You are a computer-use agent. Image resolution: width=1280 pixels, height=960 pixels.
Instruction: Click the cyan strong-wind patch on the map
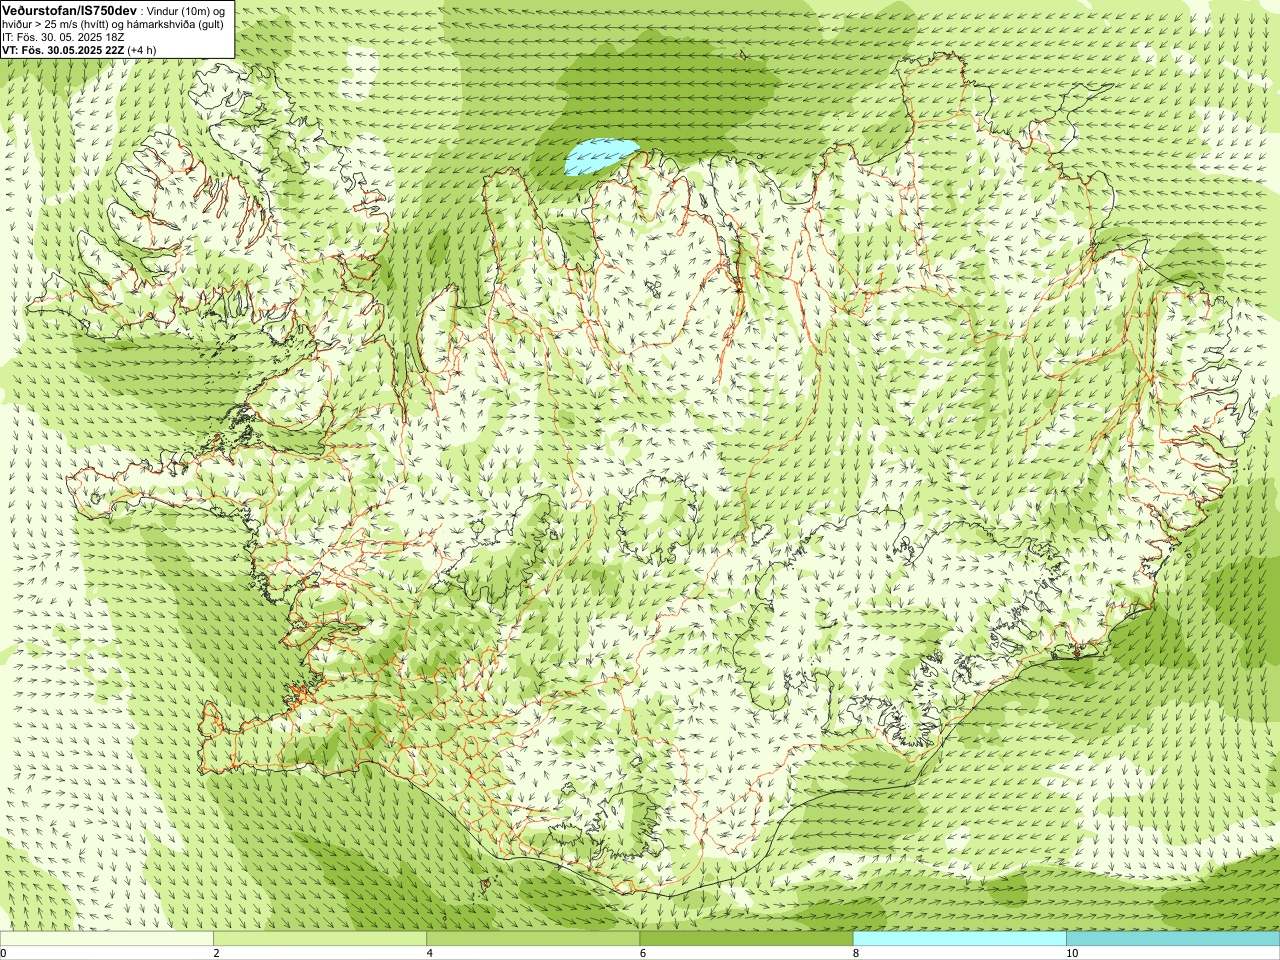(600, 156)
